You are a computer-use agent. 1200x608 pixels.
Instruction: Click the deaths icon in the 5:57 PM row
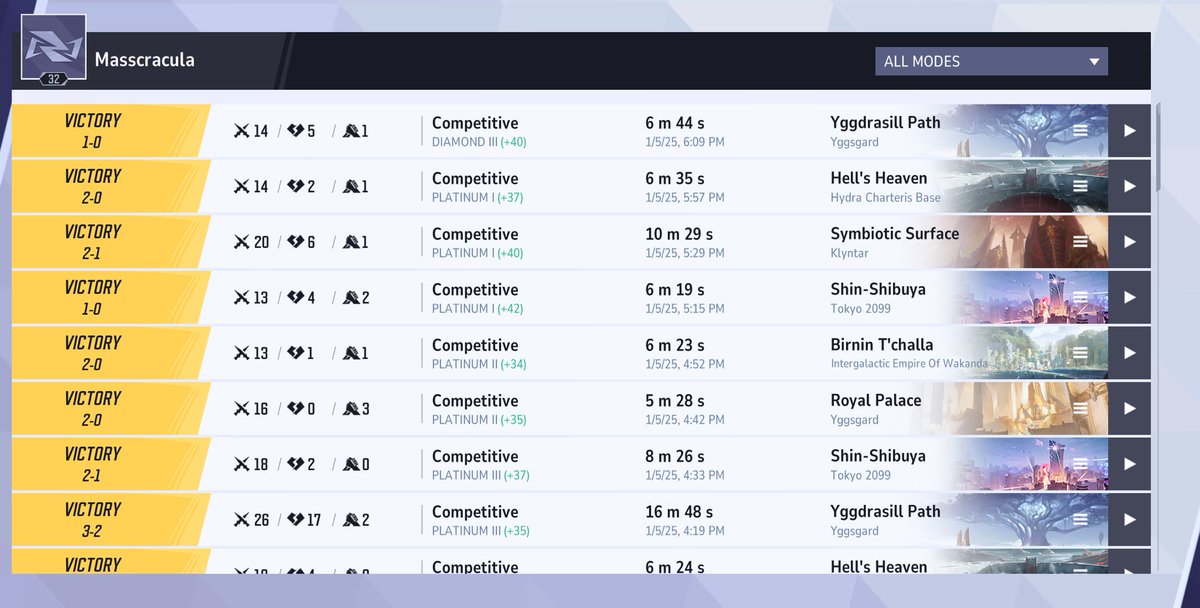[295, 186]
